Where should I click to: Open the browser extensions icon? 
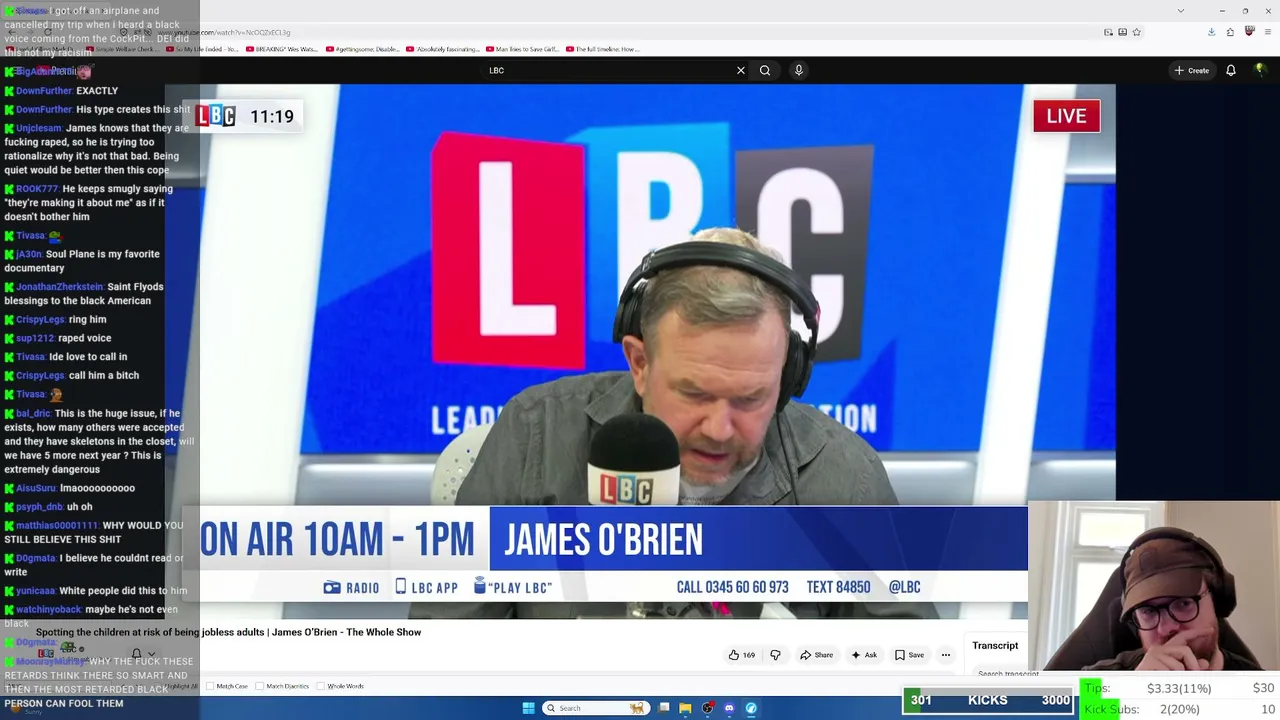point(1230,32)
